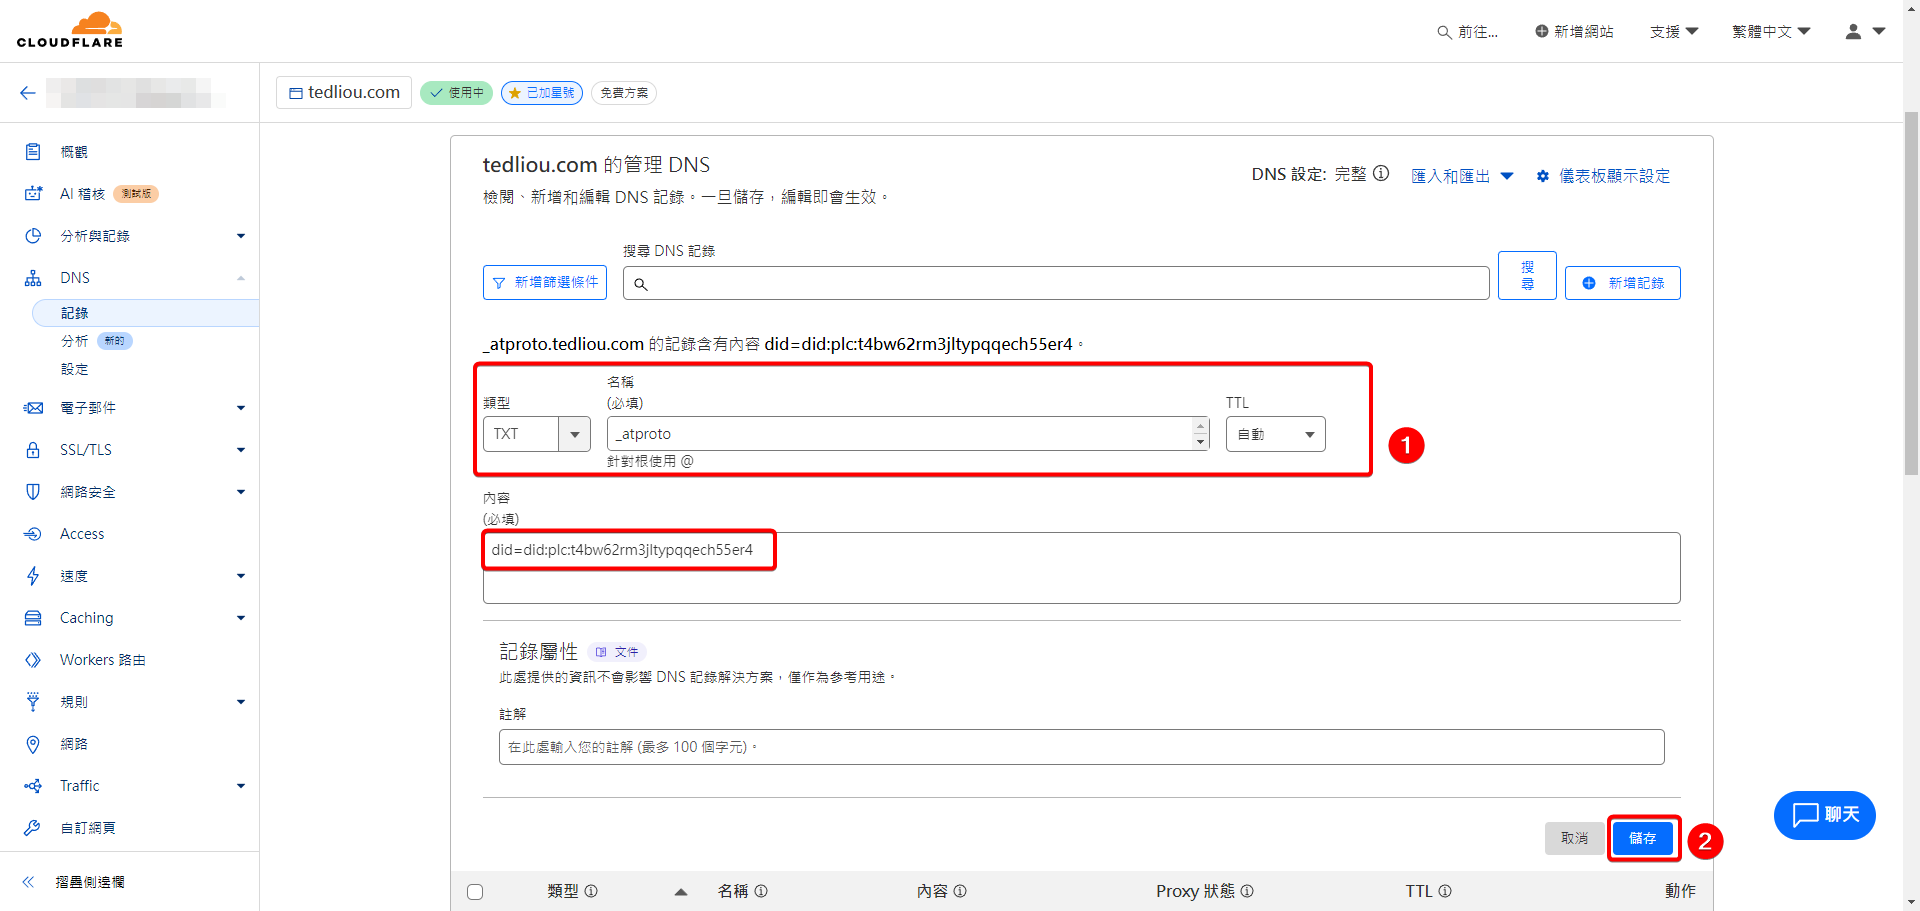Click the Cloudflare logo
This screenshot has height=911, width=1920.
(x=70, y=30)
